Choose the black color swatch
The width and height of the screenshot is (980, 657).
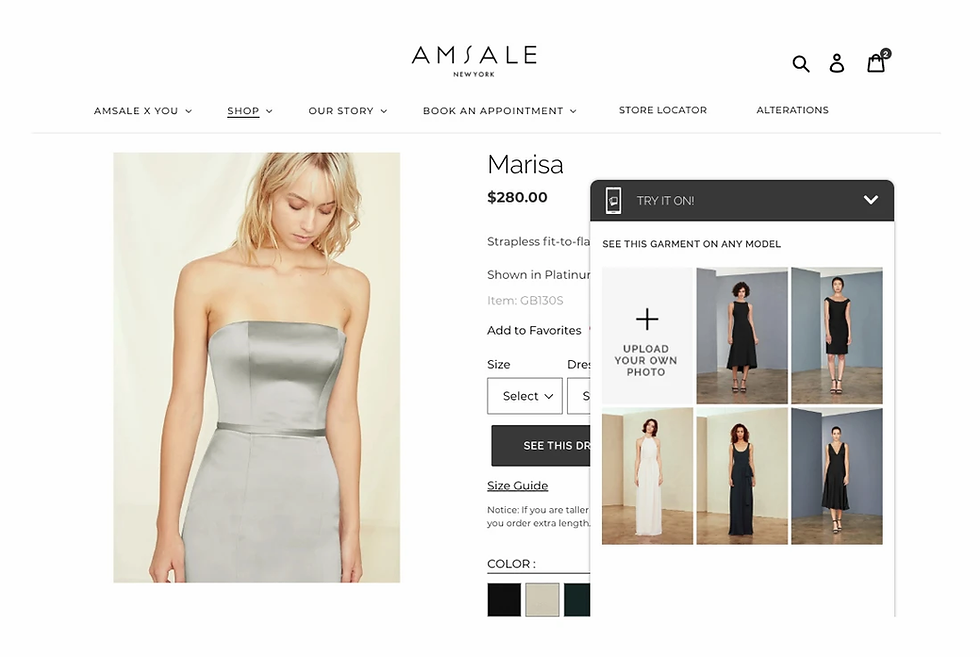click(x=504, y=599)
